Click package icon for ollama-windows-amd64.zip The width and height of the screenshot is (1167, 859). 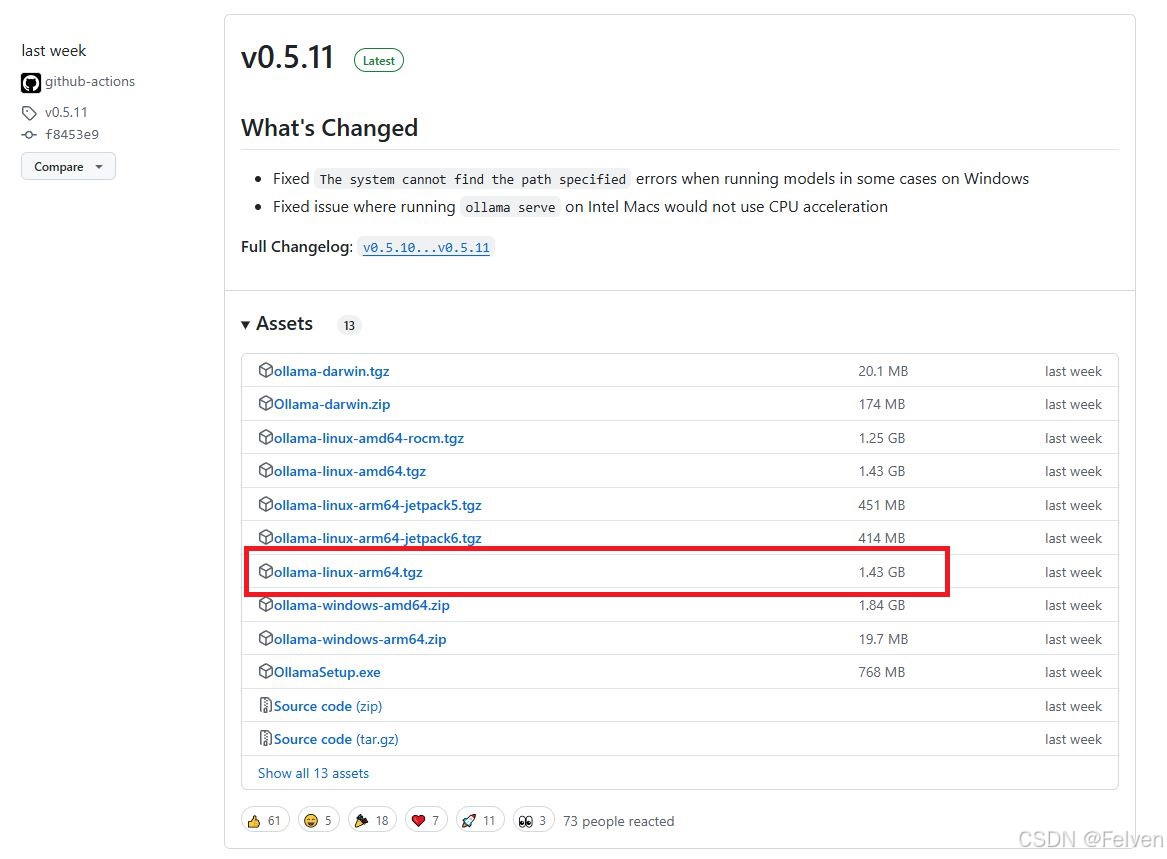266,604
